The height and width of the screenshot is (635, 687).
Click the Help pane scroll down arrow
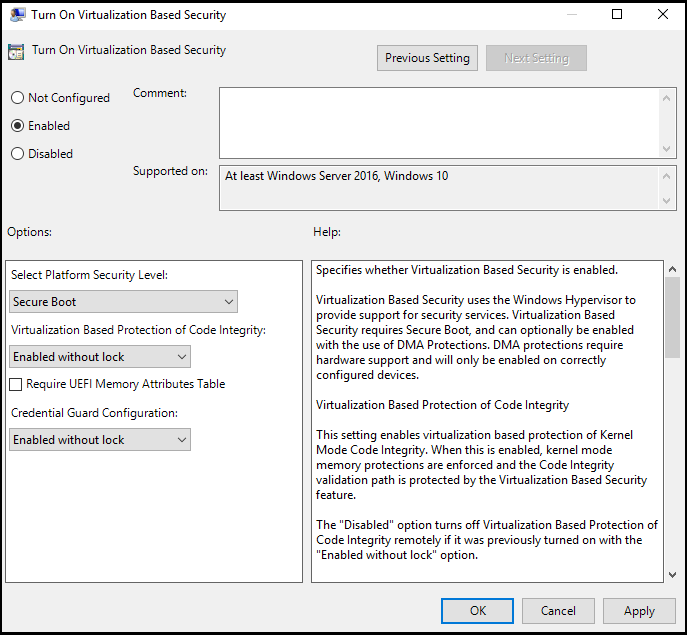(671, 573)
